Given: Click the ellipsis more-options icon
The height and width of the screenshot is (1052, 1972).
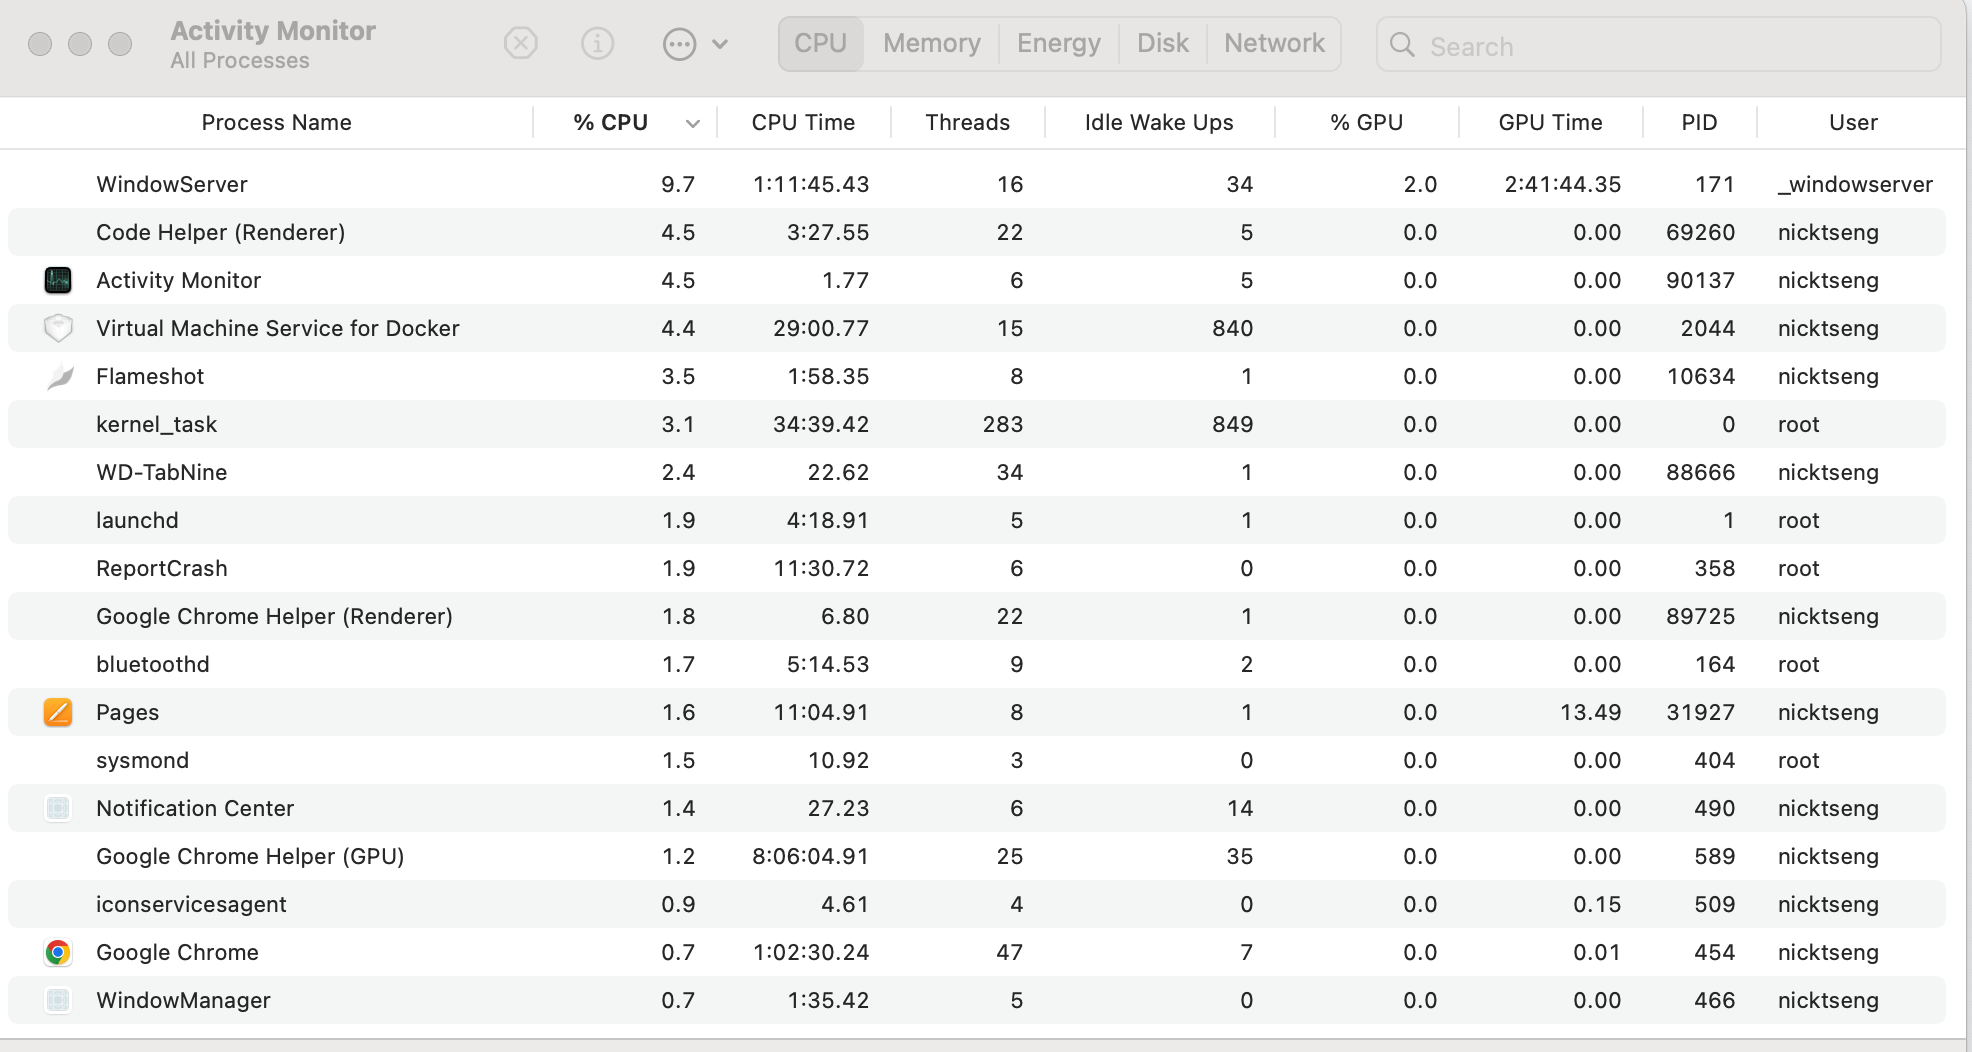Looking at the screenshot, I should [x=679, y=44].
